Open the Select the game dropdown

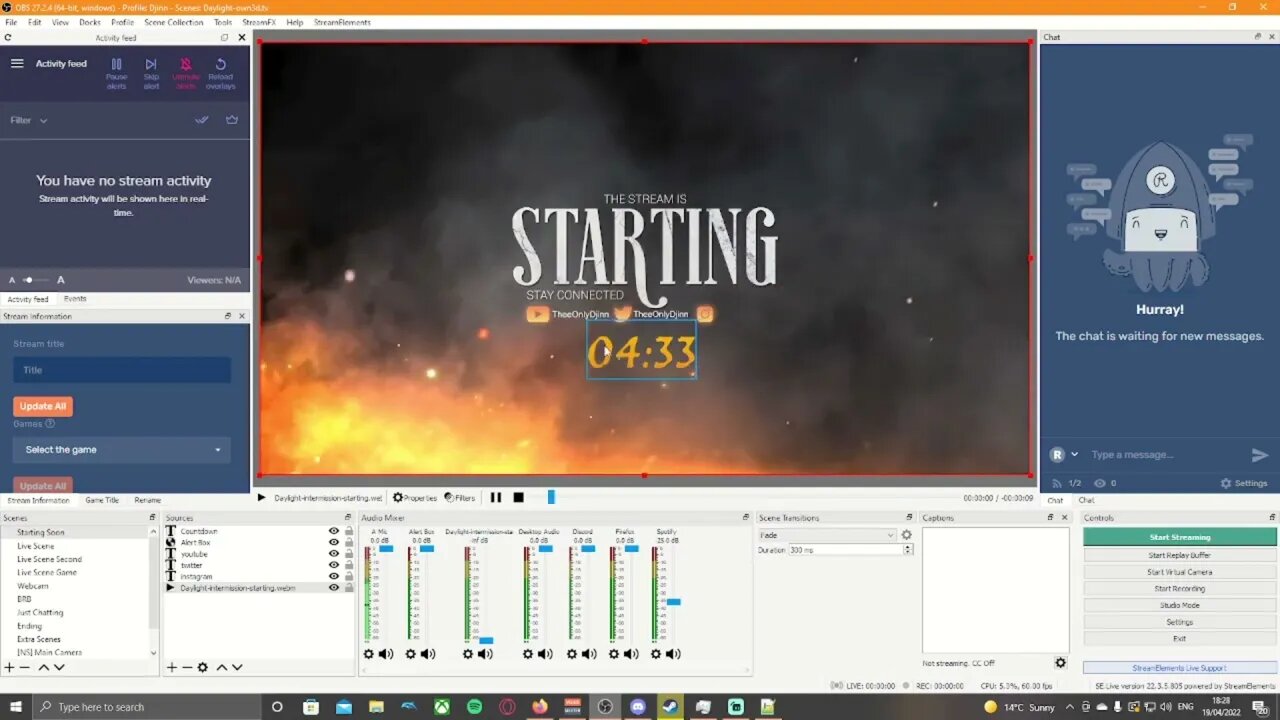pyautogui.click(x=122, y=450)
